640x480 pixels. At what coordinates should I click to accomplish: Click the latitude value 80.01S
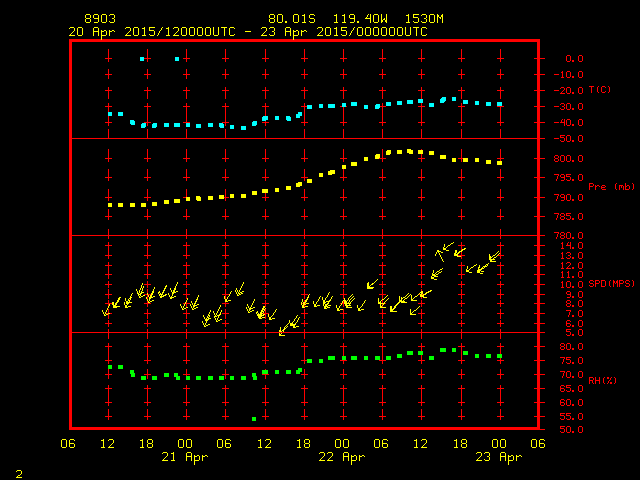coord(292,19)
